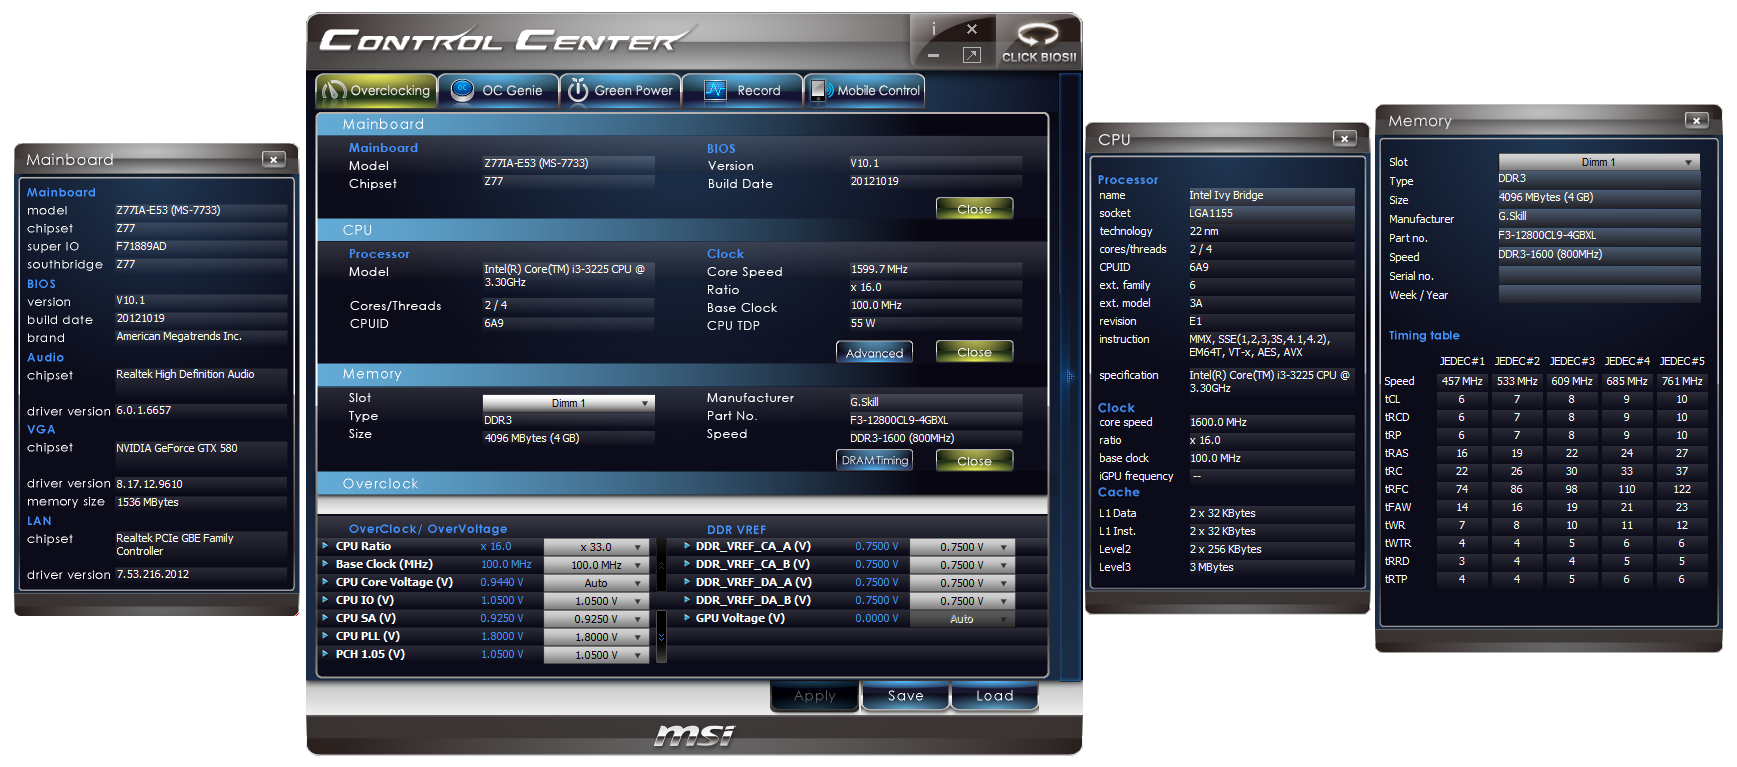Screen dimensions: 1737x767
Task: Click the blue arrow beside CPU Core Voltage
Action: (x=325, y=582)
